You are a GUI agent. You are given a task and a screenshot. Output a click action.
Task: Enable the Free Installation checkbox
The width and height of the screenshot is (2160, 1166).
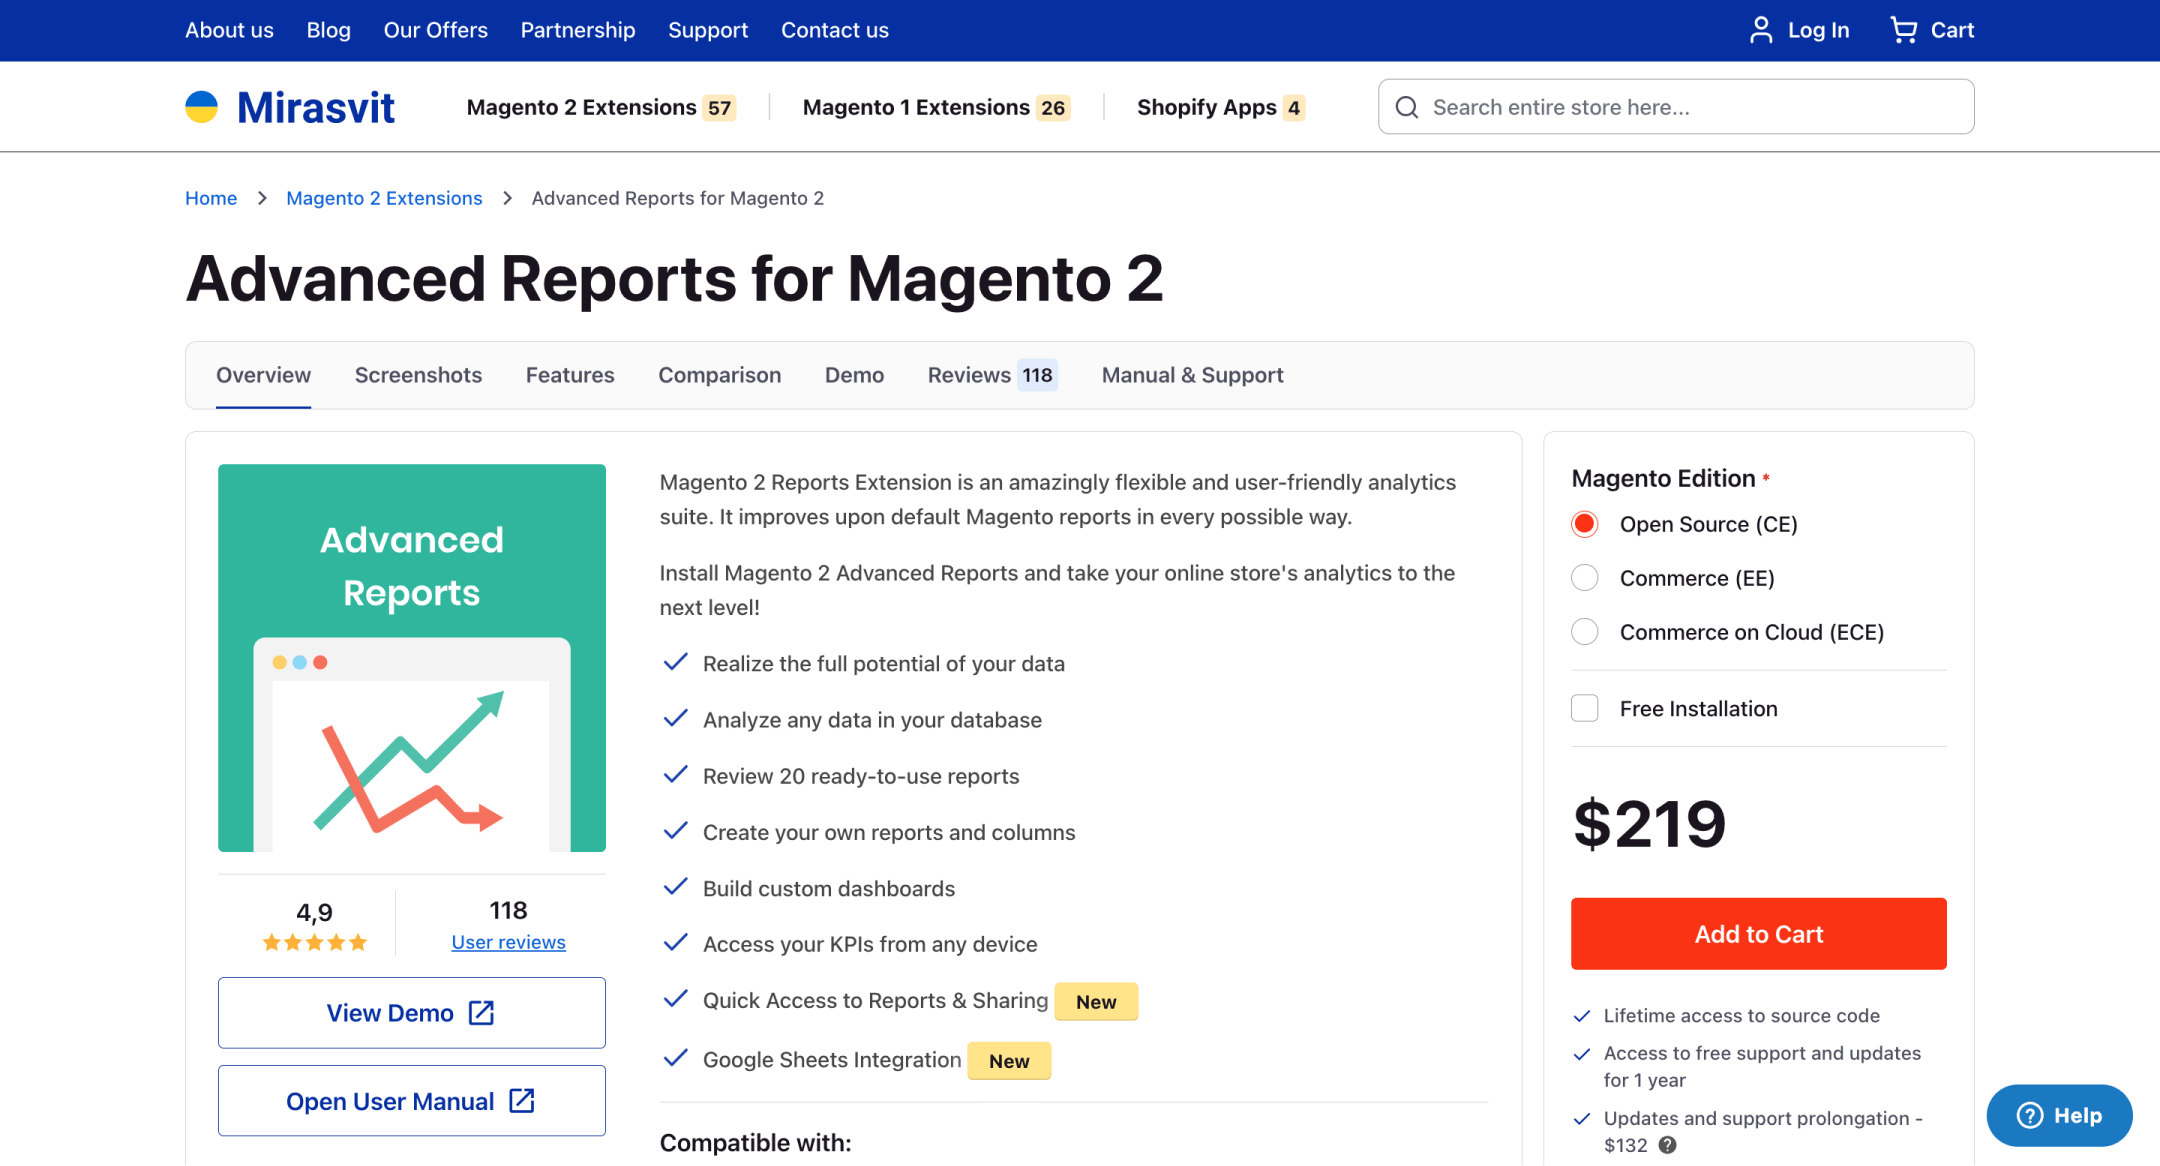1585,708
